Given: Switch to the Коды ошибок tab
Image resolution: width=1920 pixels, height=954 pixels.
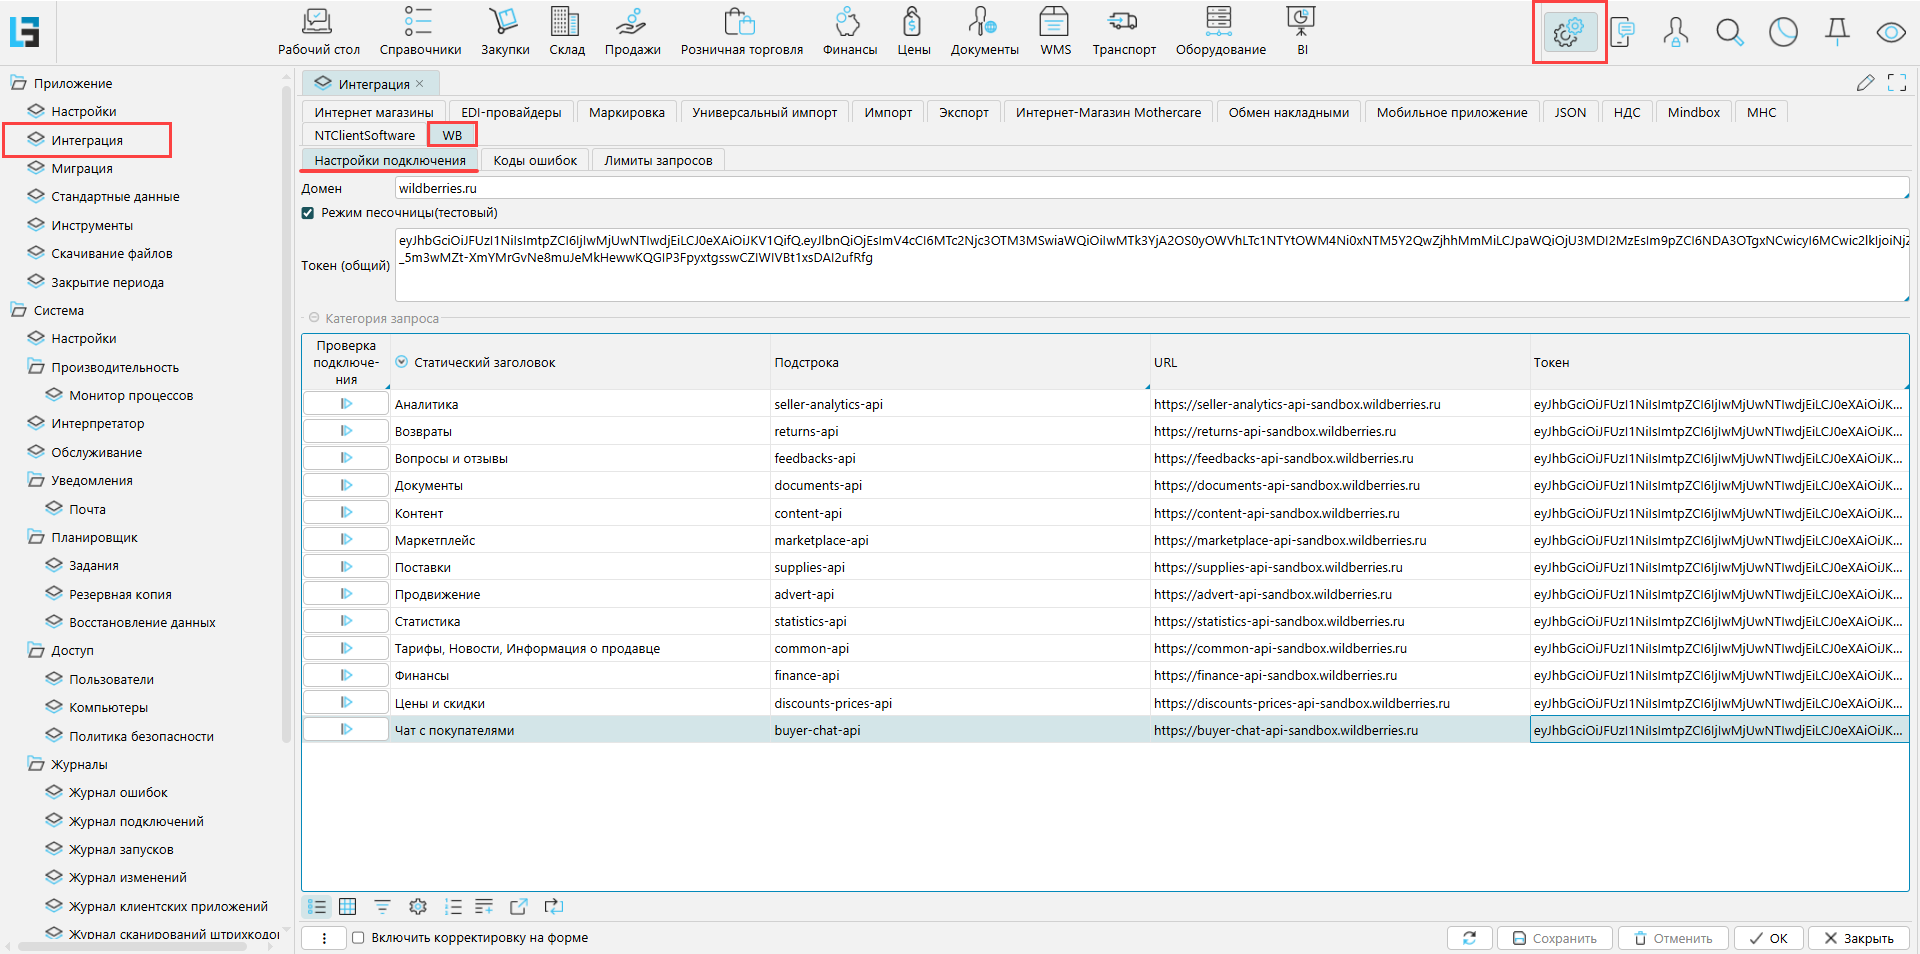Looking at the screenshot, I should click(x=535, y=160).
